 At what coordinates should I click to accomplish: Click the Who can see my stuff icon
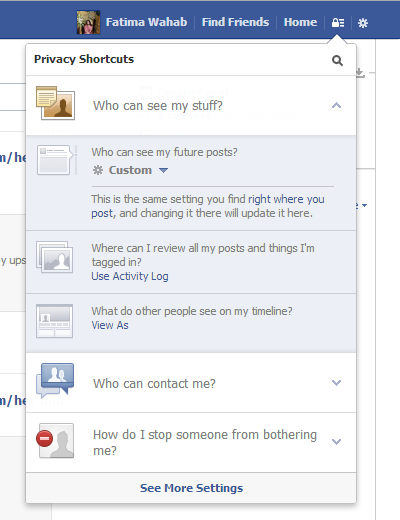[x=55, y=103]
